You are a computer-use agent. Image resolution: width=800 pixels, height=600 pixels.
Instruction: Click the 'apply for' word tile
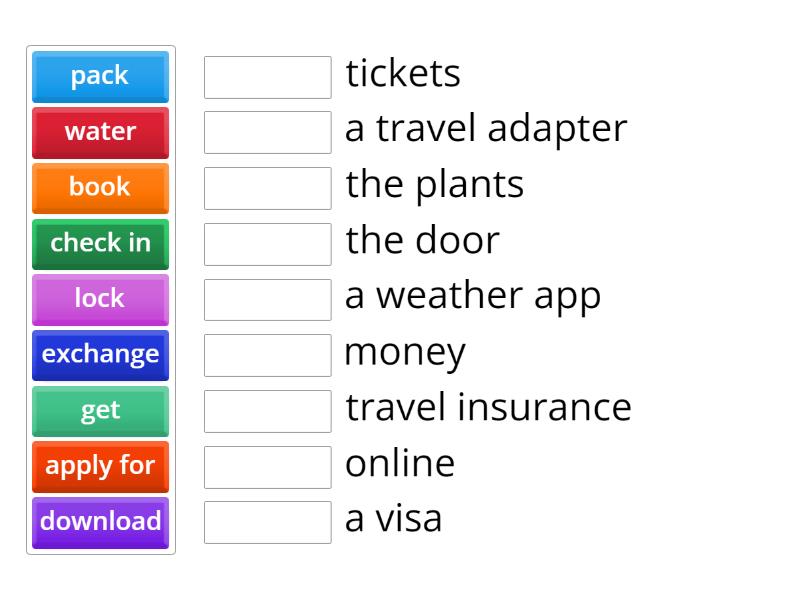[x=100, y=465]
